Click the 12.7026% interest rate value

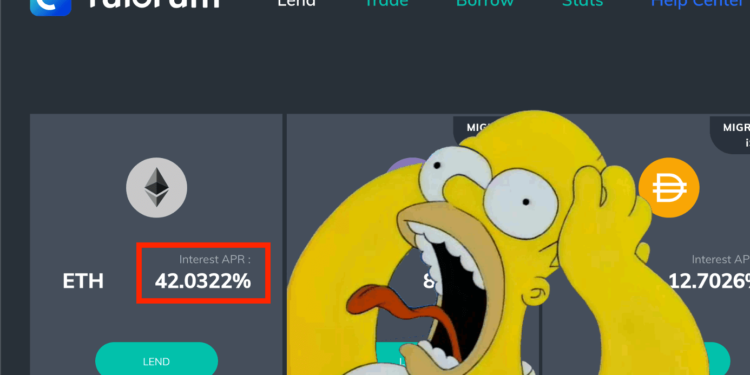709,281
